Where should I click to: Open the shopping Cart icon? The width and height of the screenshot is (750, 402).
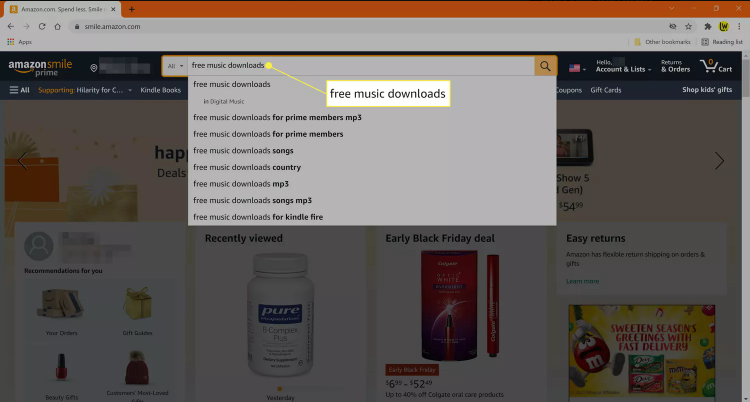[x=716, y=66]
